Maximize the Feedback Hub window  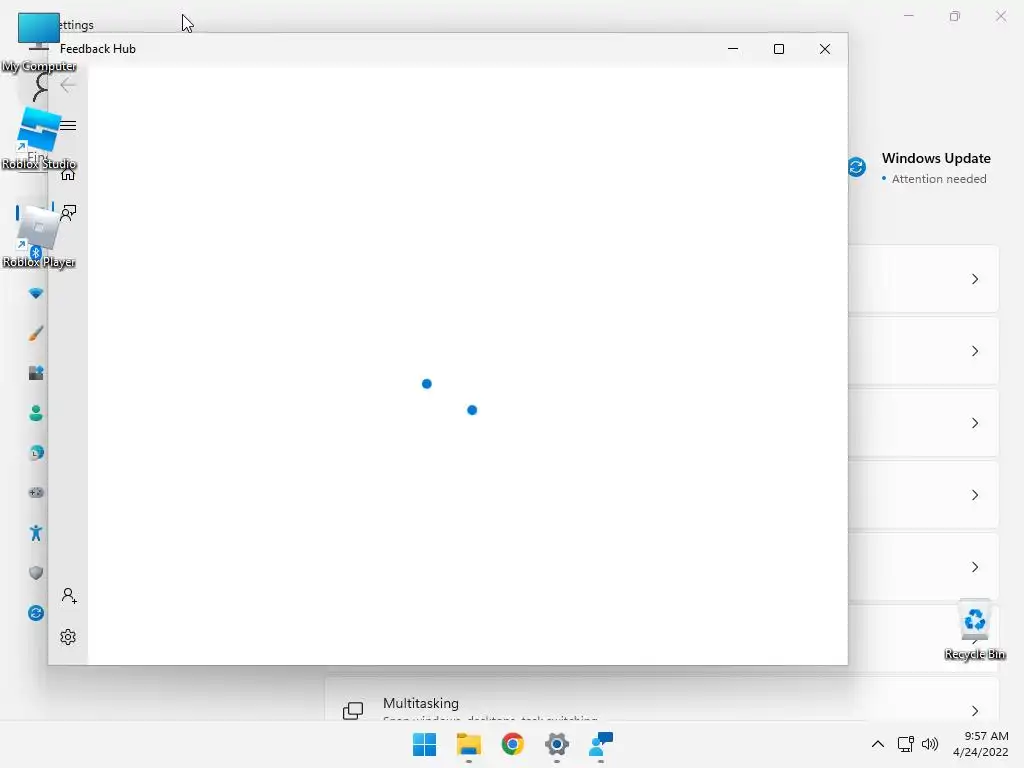[778, 49]
